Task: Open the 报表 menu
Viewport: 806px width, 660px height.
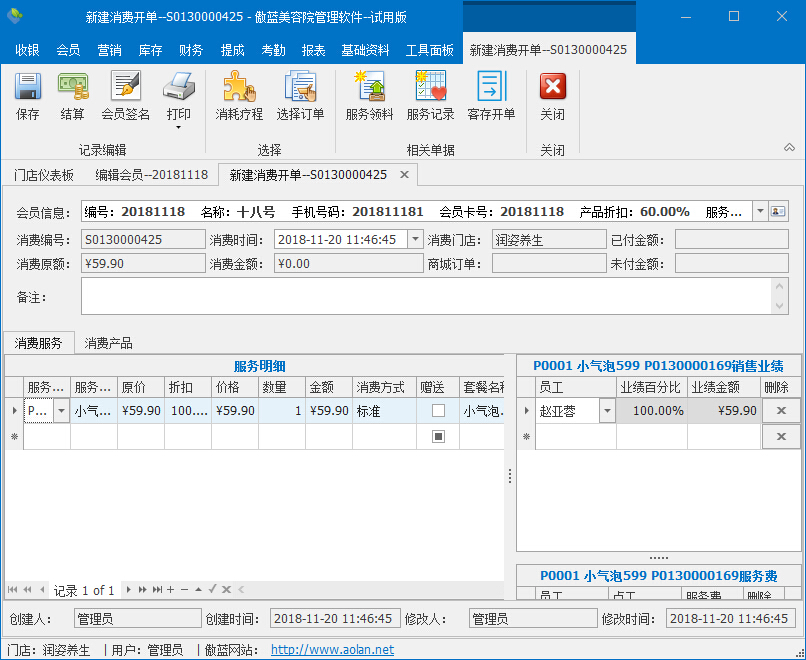Action: tap(314, 50)
